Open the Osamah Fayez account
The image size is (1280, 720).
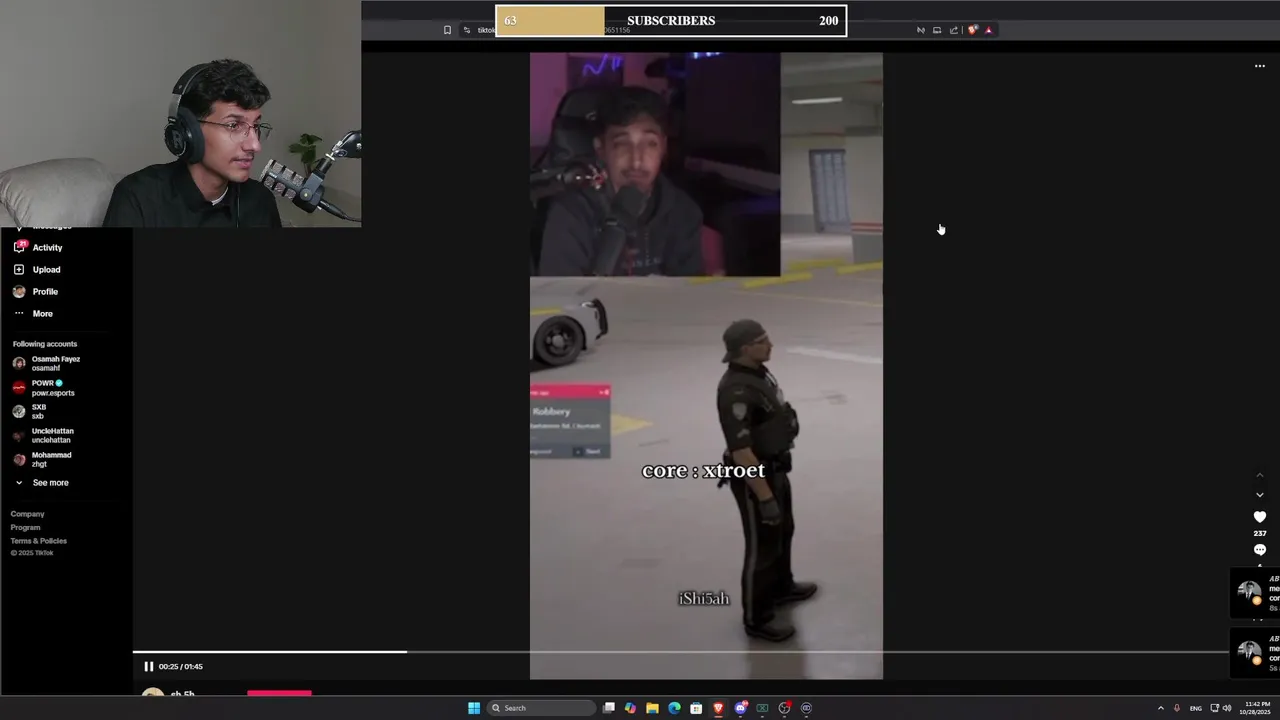pos(46,363)
